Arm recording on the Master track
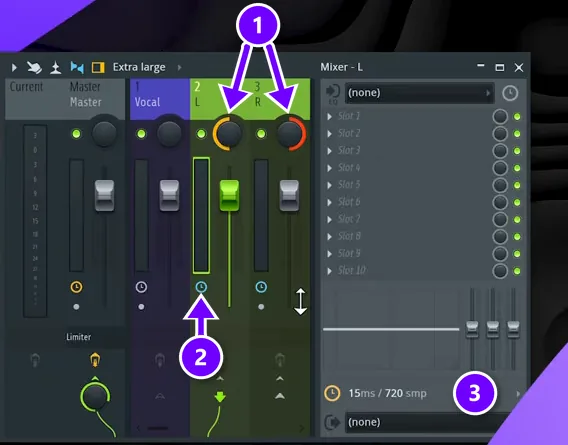568x445 pixels. pos(95,360)
